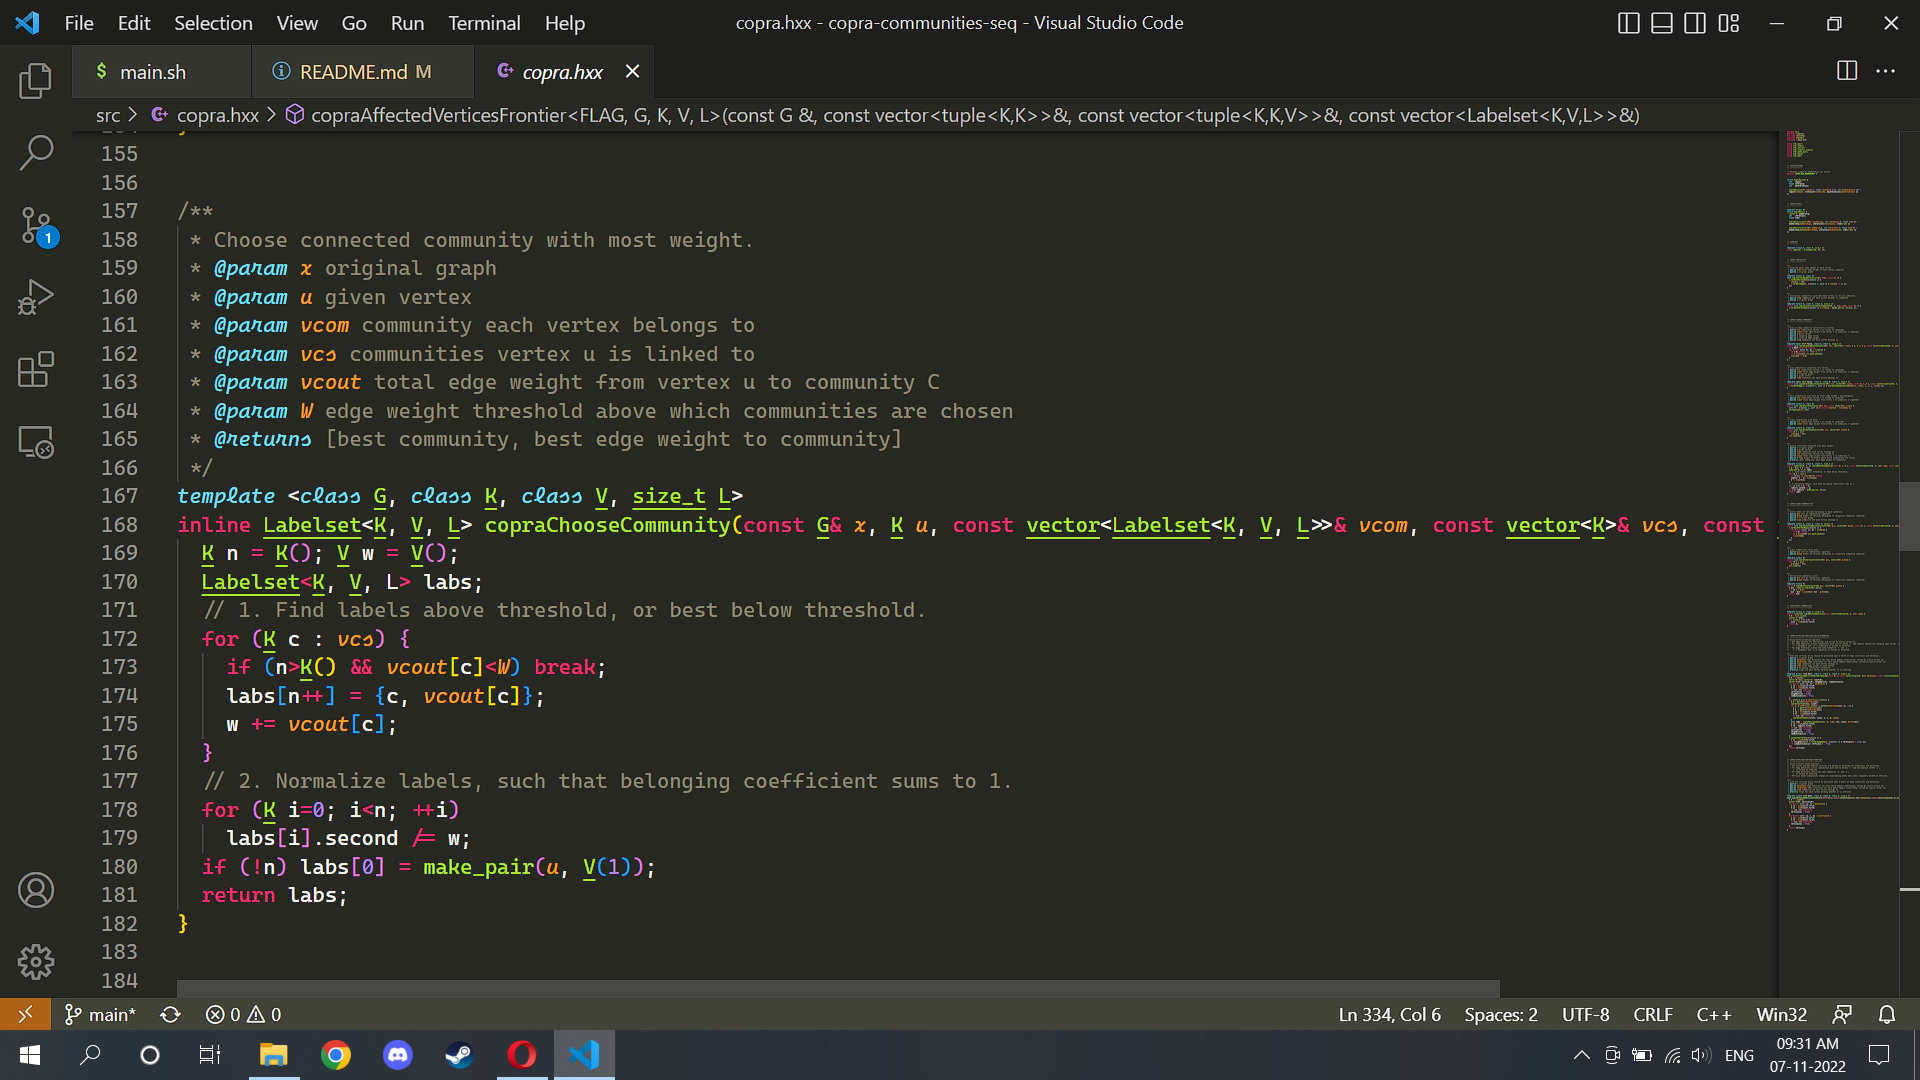Open the Run and Debug view
This screenshot has width=1920, height=1080.
point(36,298)
